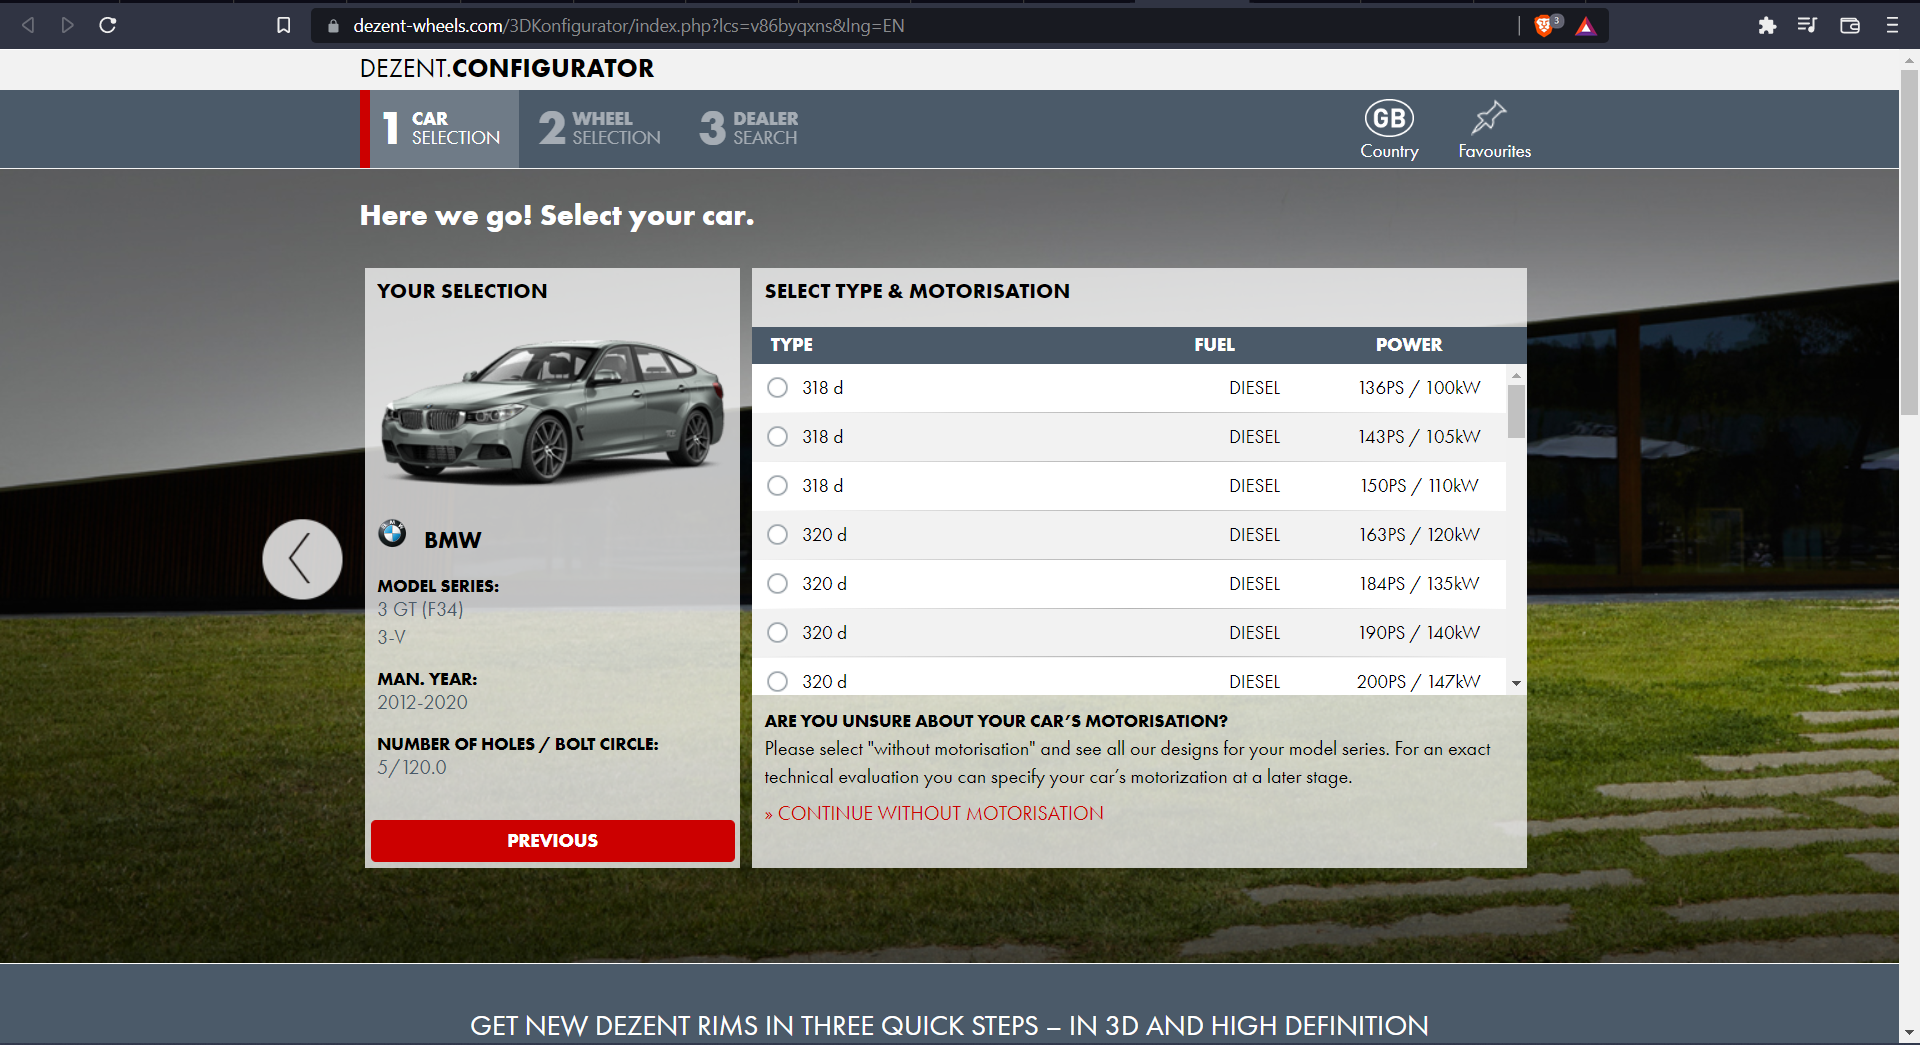Select 320 d 200PS / 147kW radio
Image resolution: width=1920 pixels, height=1045 pixels.
click(777, 682)
